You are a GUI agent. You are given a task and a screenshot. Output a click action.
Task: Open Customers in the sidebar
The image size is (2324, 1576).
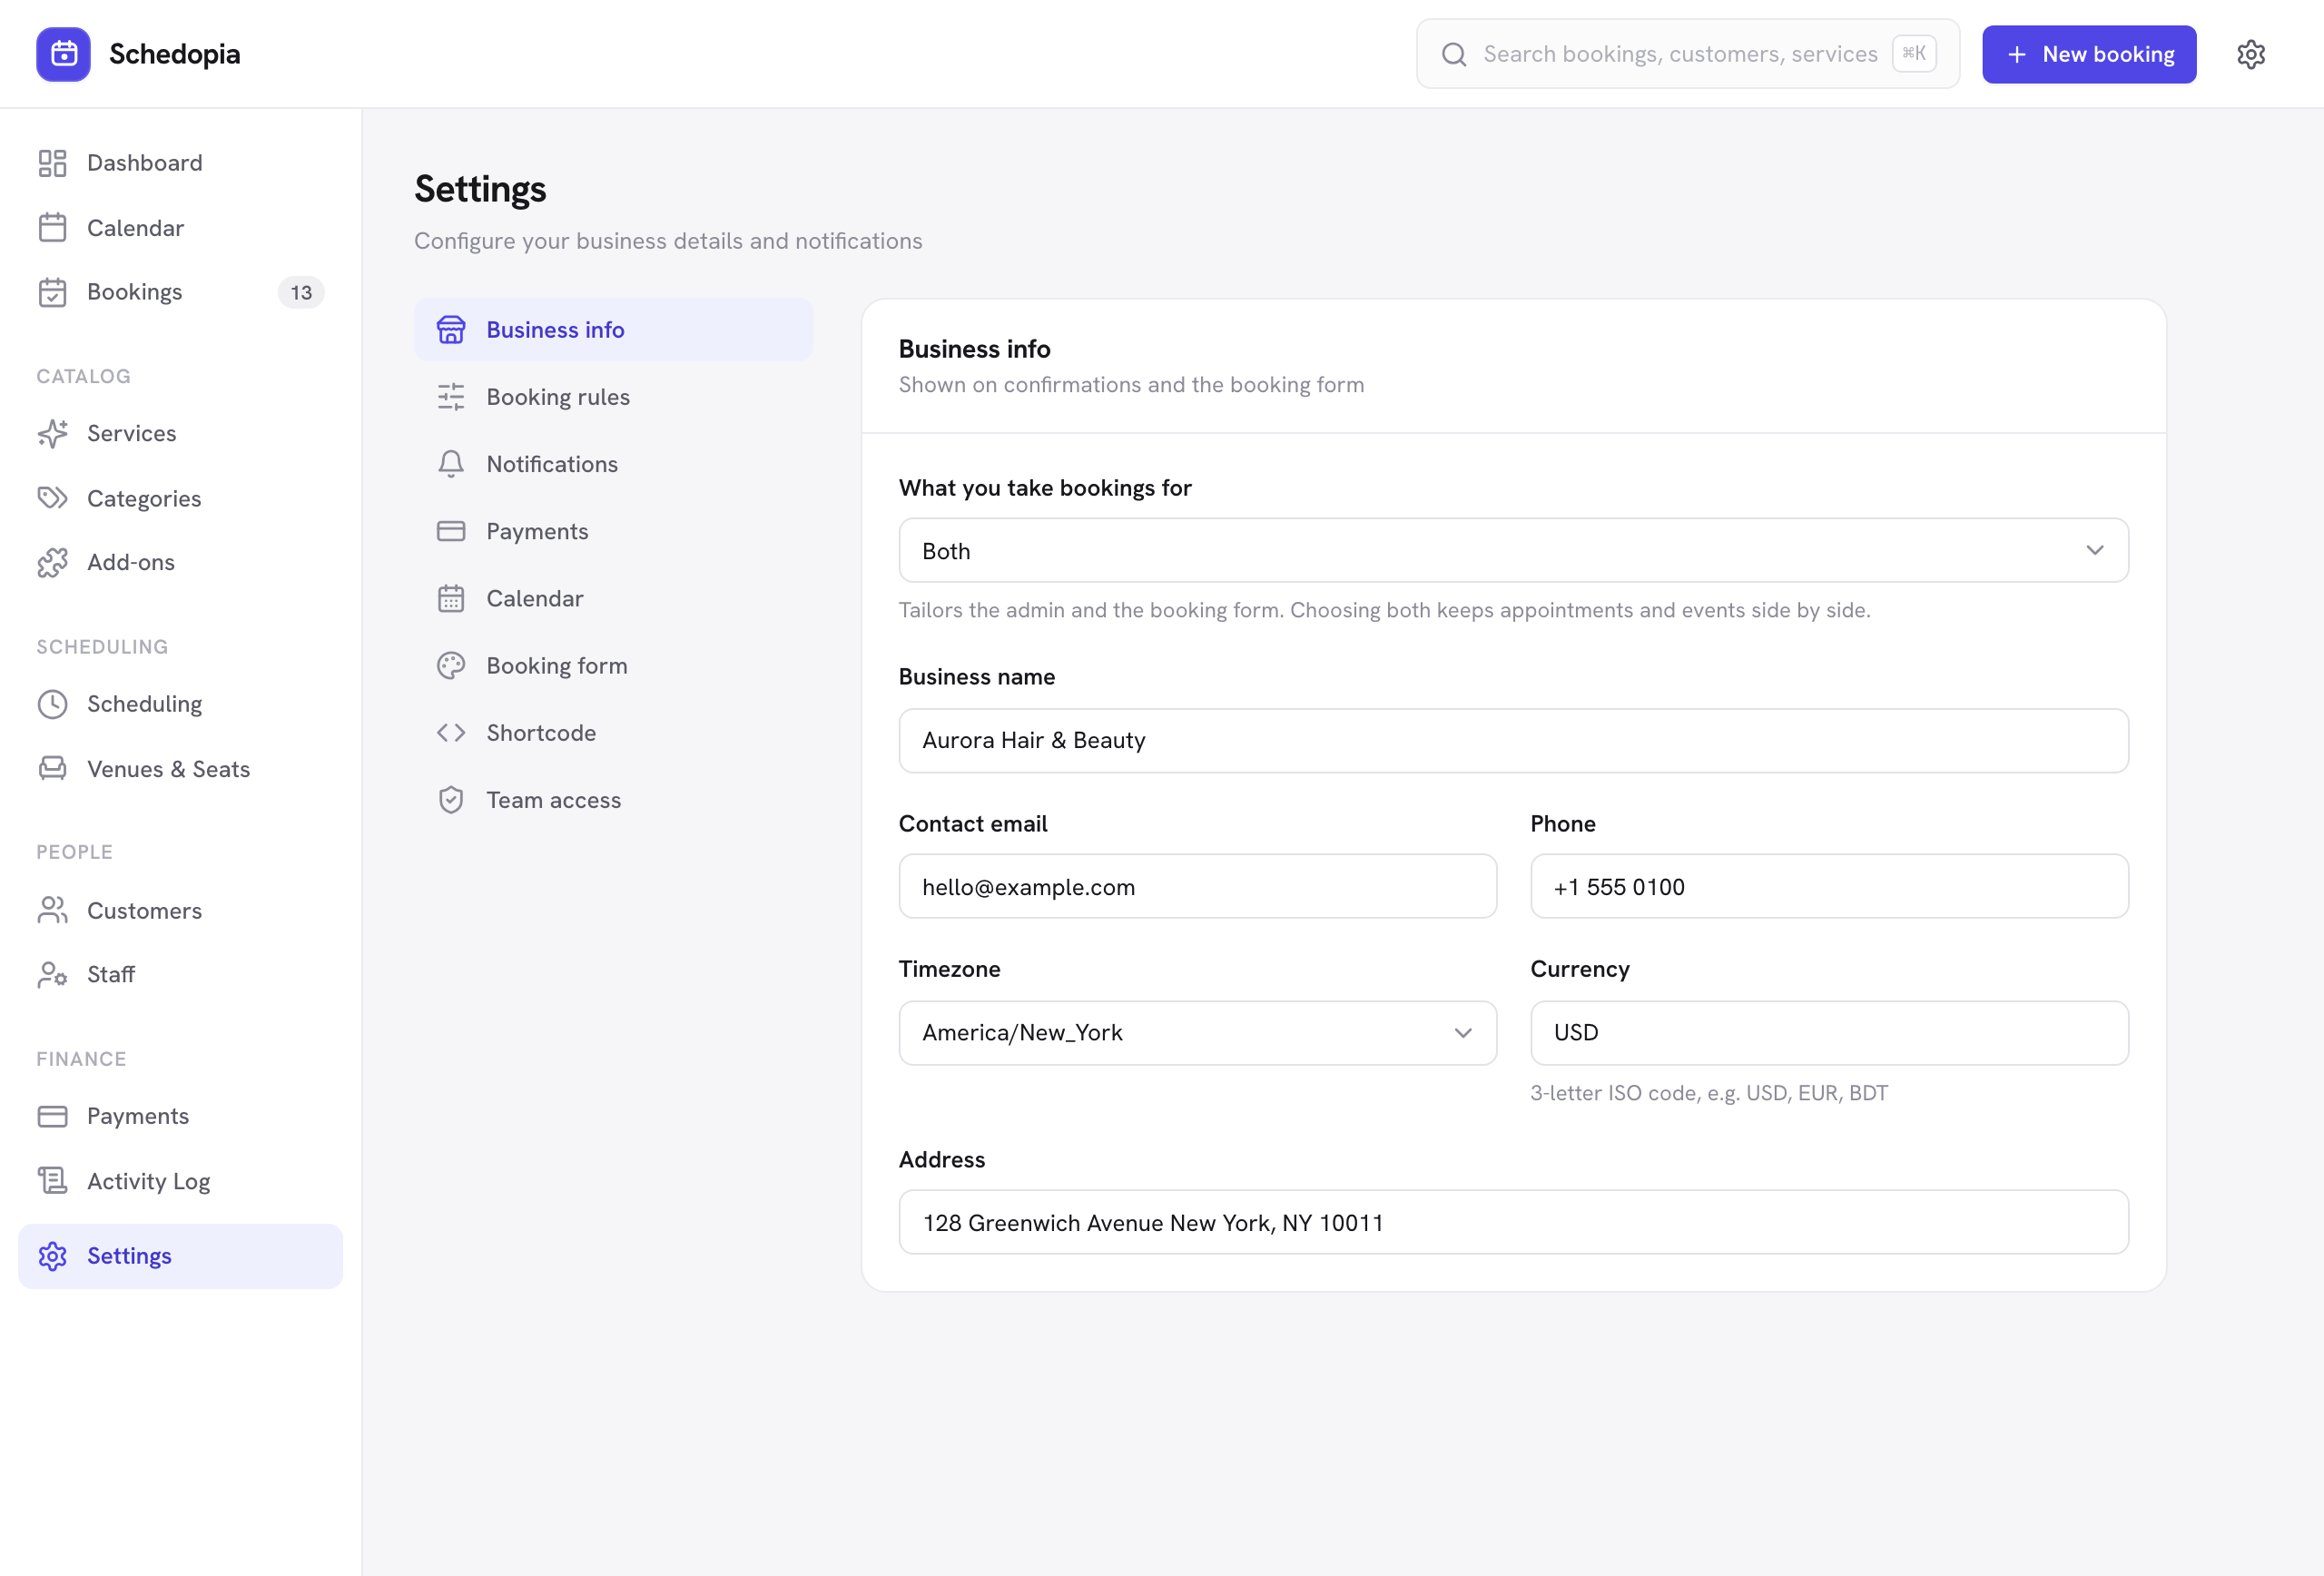point(180,910)
